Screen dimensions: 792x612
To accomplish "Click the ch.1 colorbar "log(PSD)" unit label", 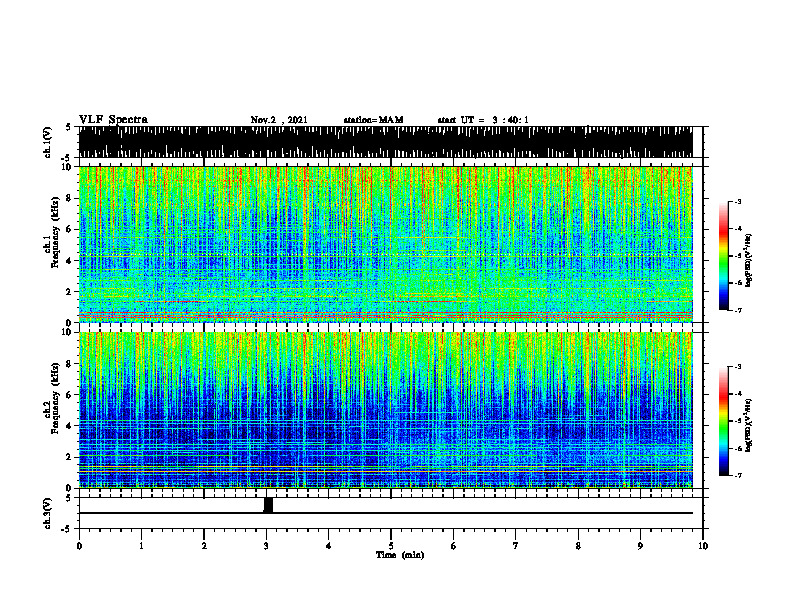I will pyautogui.click(x=749, y=261).
